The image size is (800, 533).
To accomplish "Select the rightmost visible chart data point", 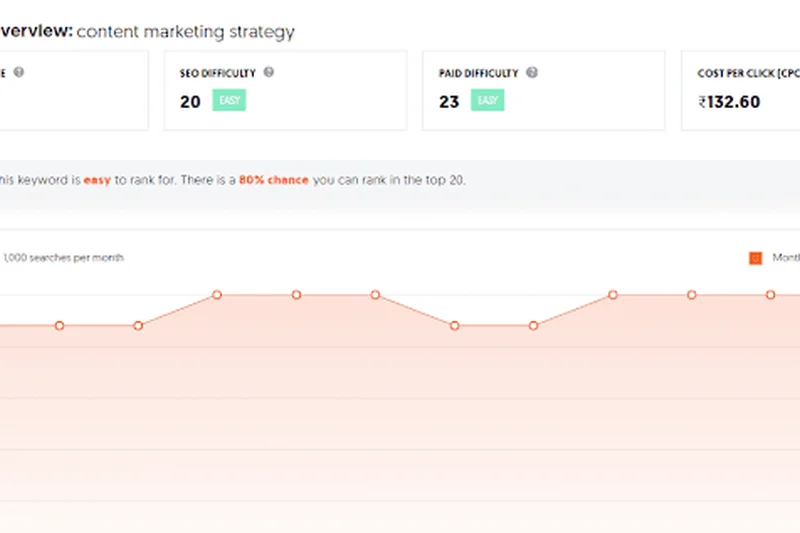I will (x=771, y=295).
